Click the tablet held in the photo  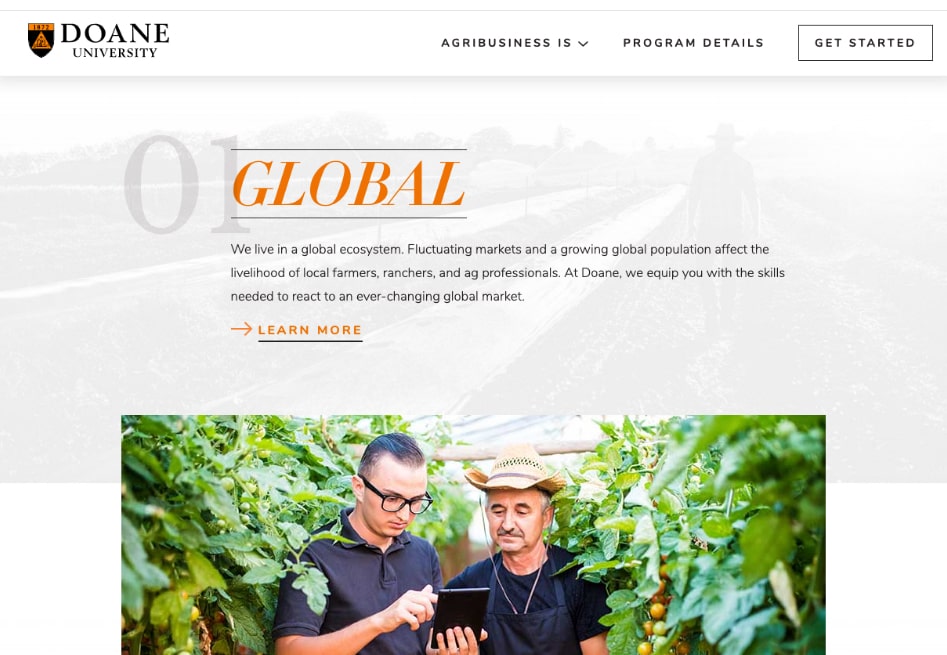[x=460, y=616]
